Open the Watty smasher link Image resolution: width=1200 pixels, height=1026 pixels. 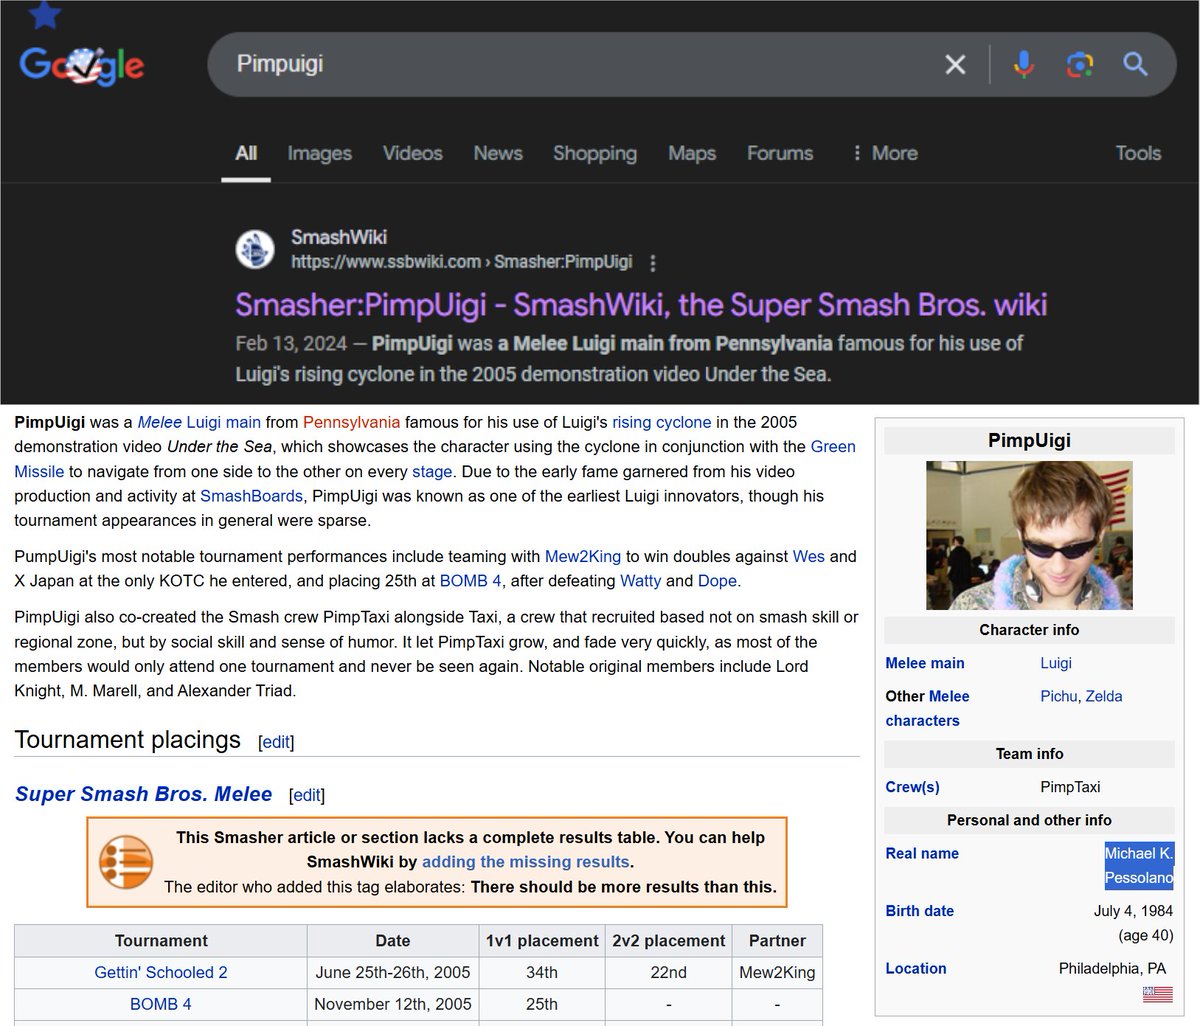(640, 581)
